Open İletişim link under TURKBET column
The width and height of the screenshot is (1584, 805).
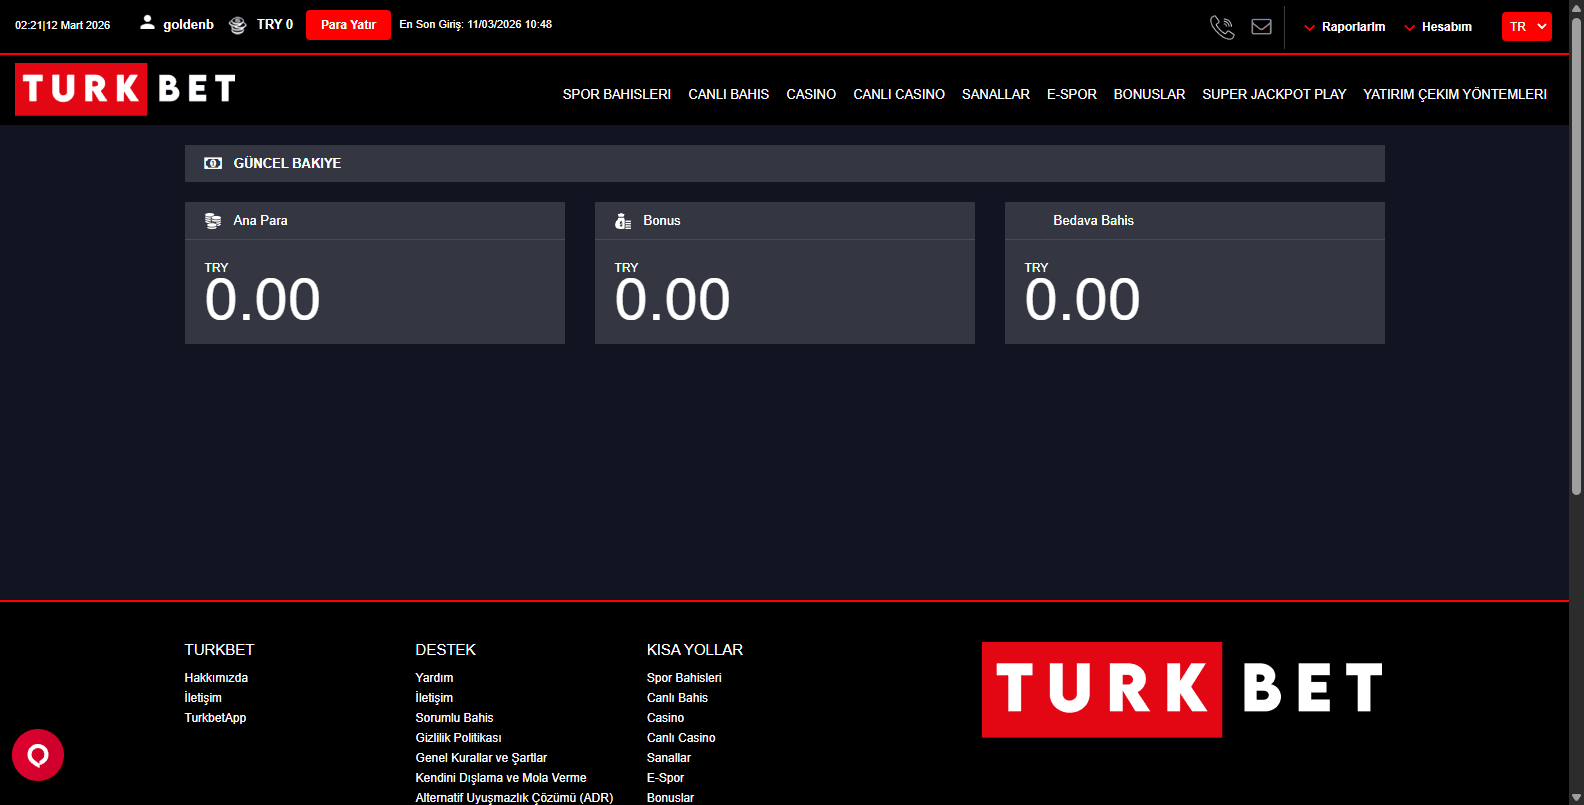(203, 698)
